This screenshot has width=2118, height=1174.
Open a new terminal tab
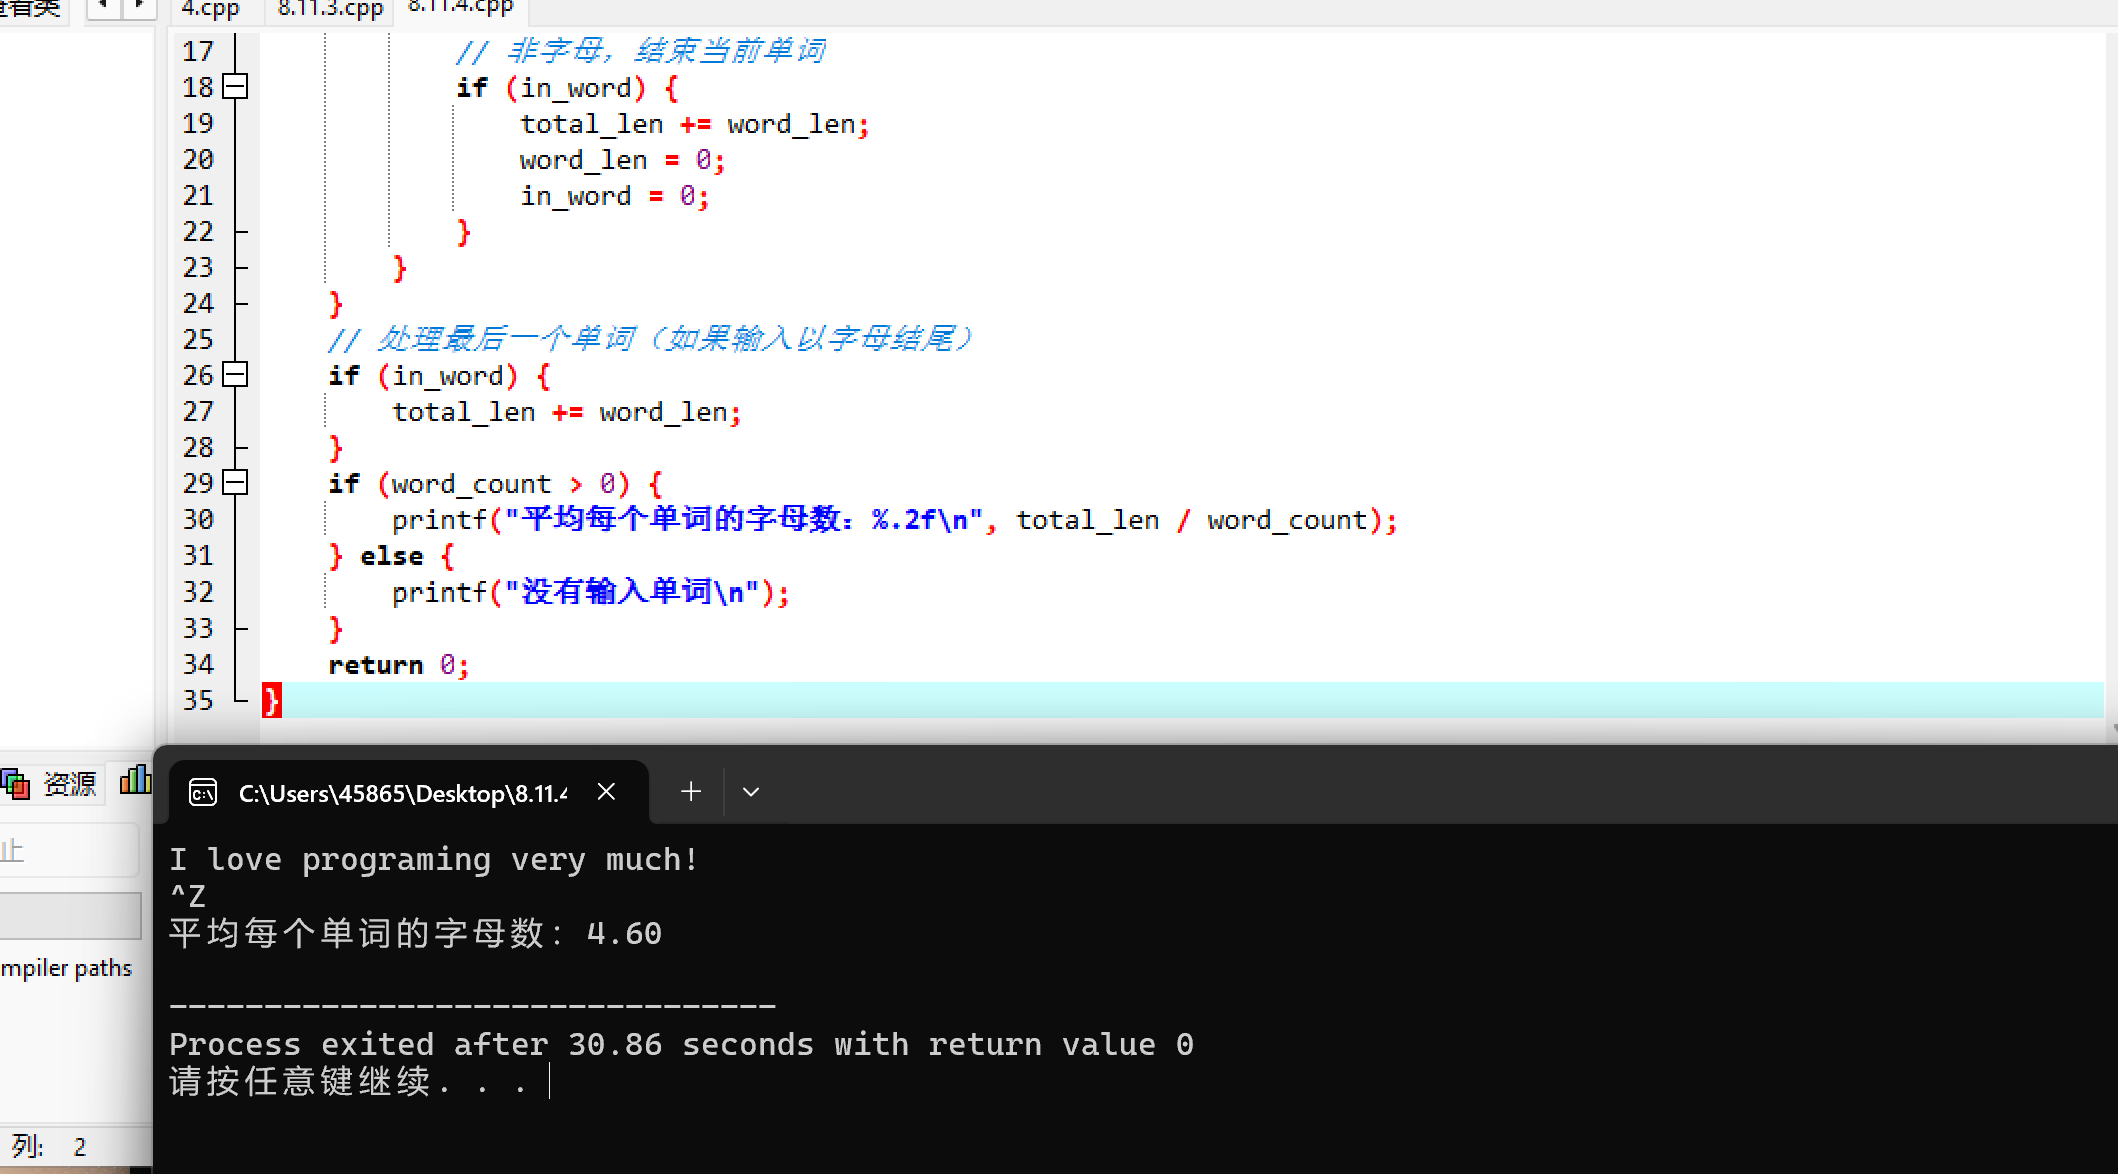pos(690,792)
